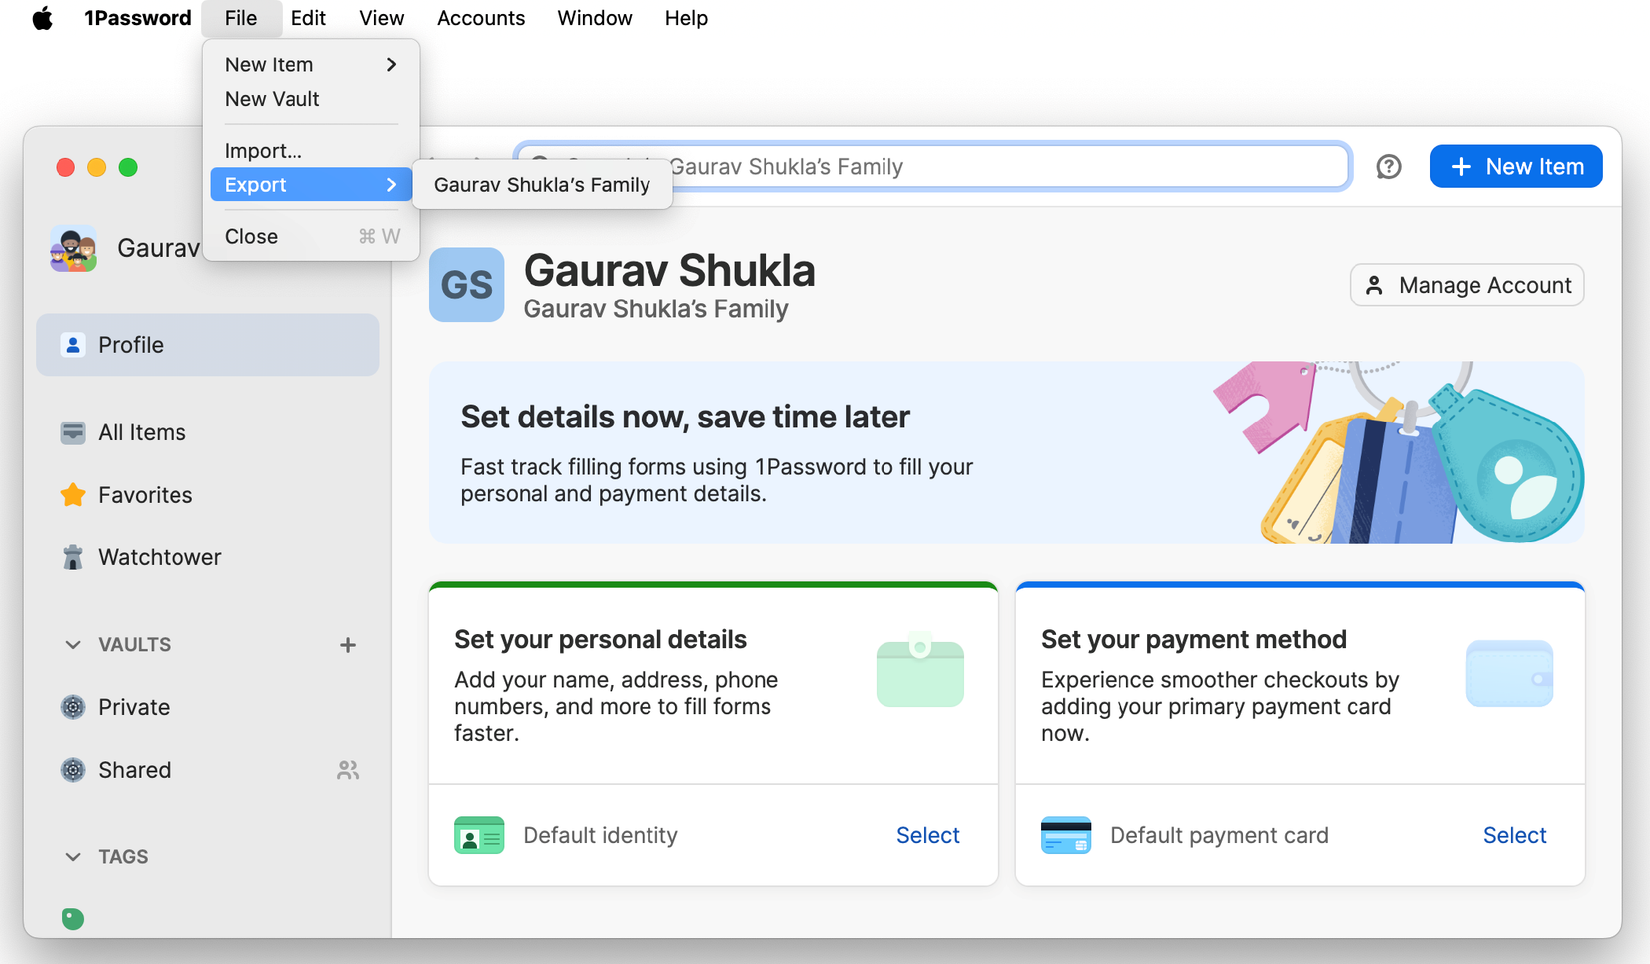Viewport: 1650px width, 964px height.
Task: Open the Shared vault
Action: click(x=135, y=770)
